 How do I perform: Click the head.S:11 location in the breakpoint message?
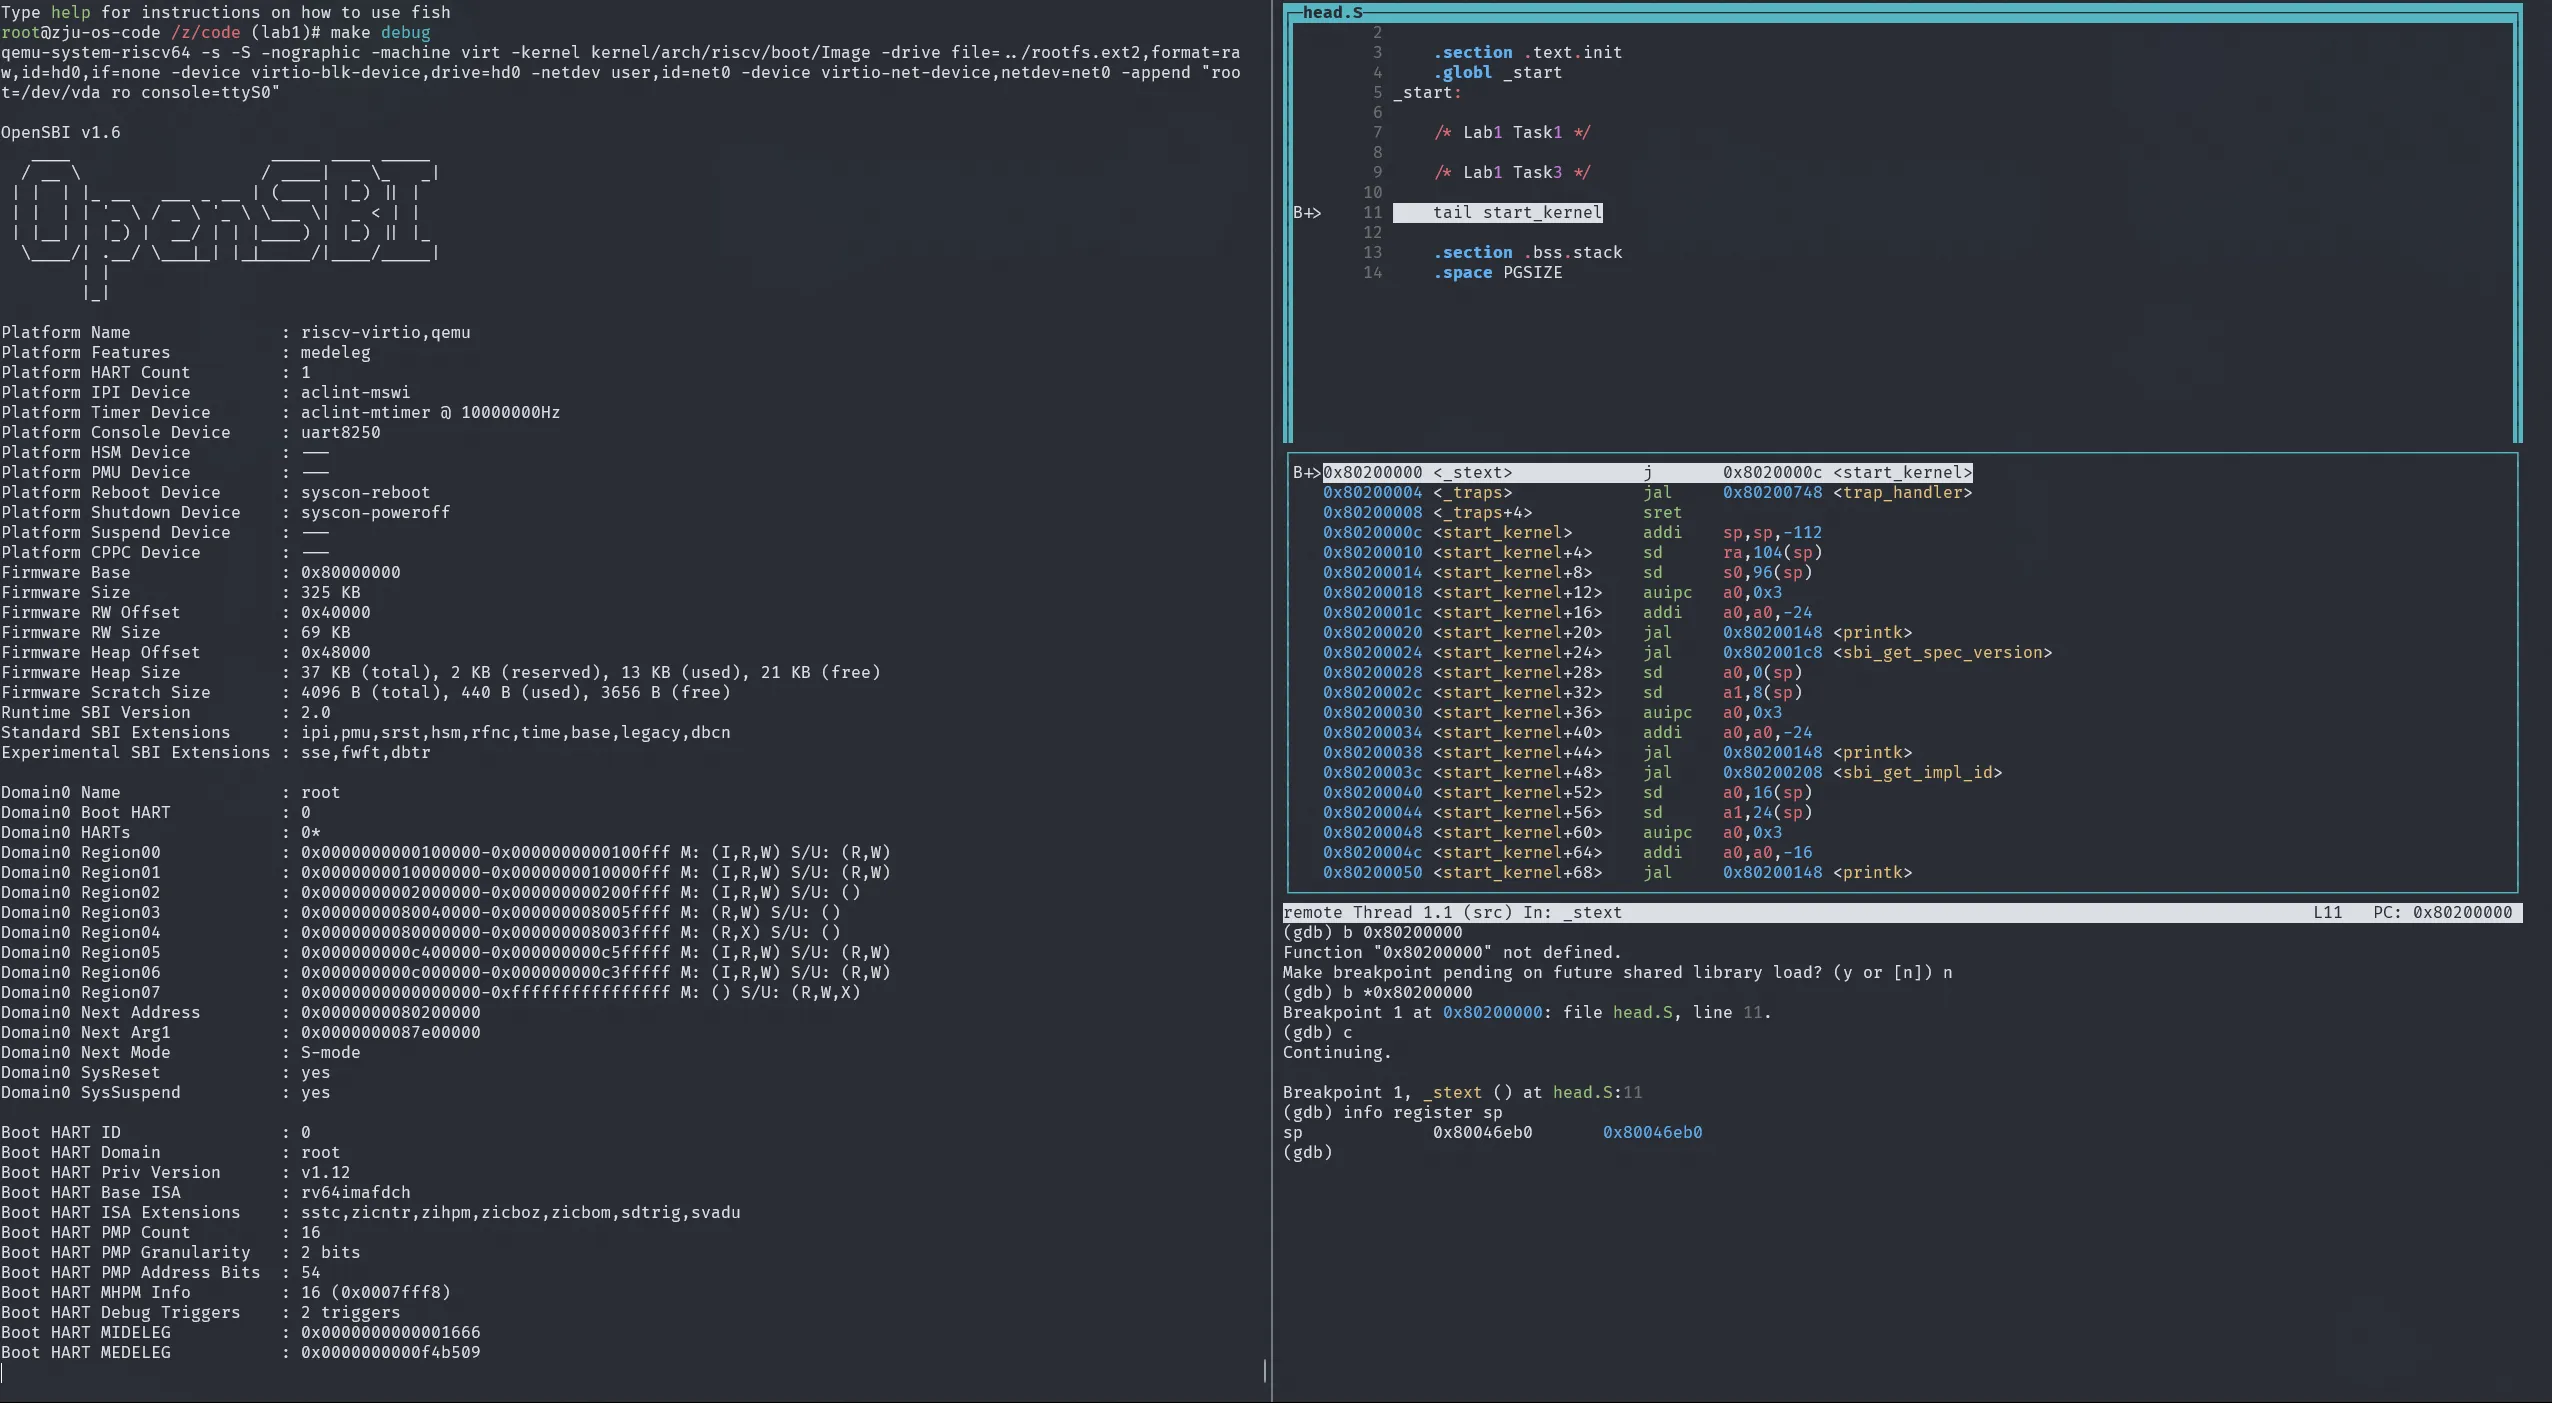point(1597,1092)
